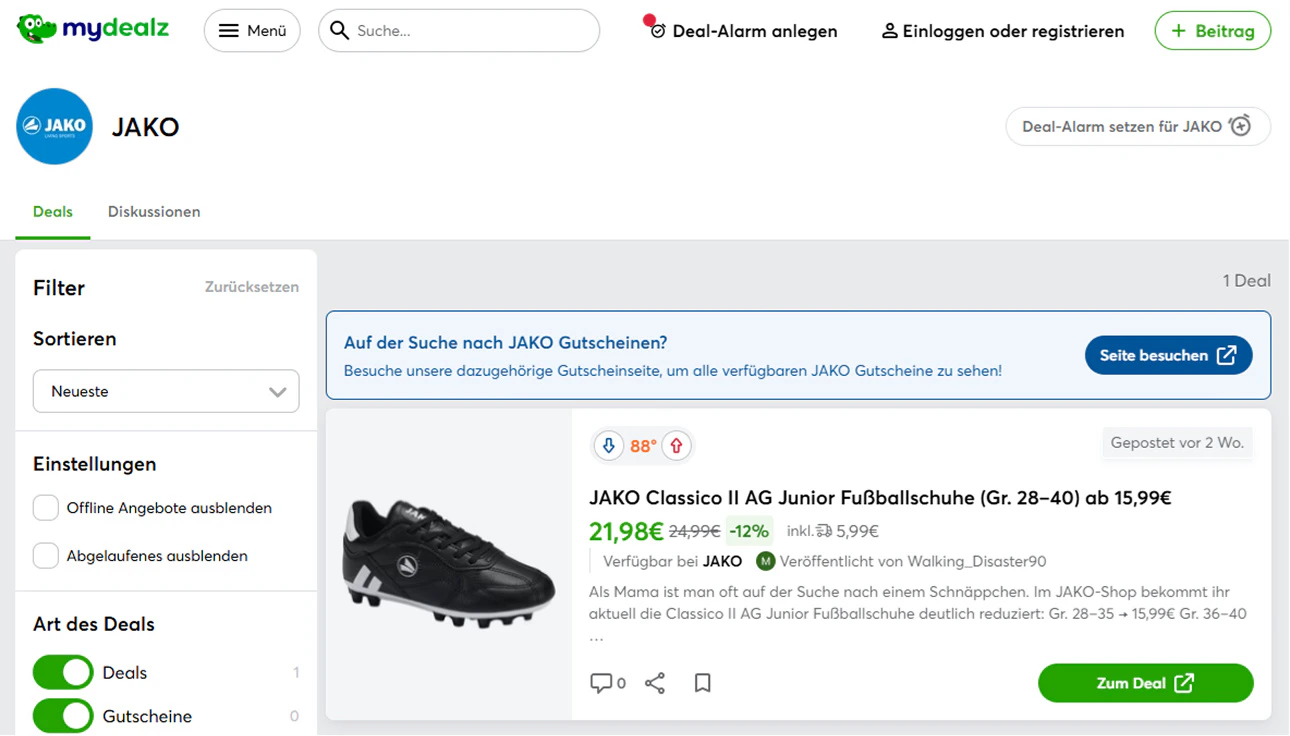The width and height of the screenshot is (1290, 736).
Task: Click the round JAKO brand logo
Action: coord(54,126)
